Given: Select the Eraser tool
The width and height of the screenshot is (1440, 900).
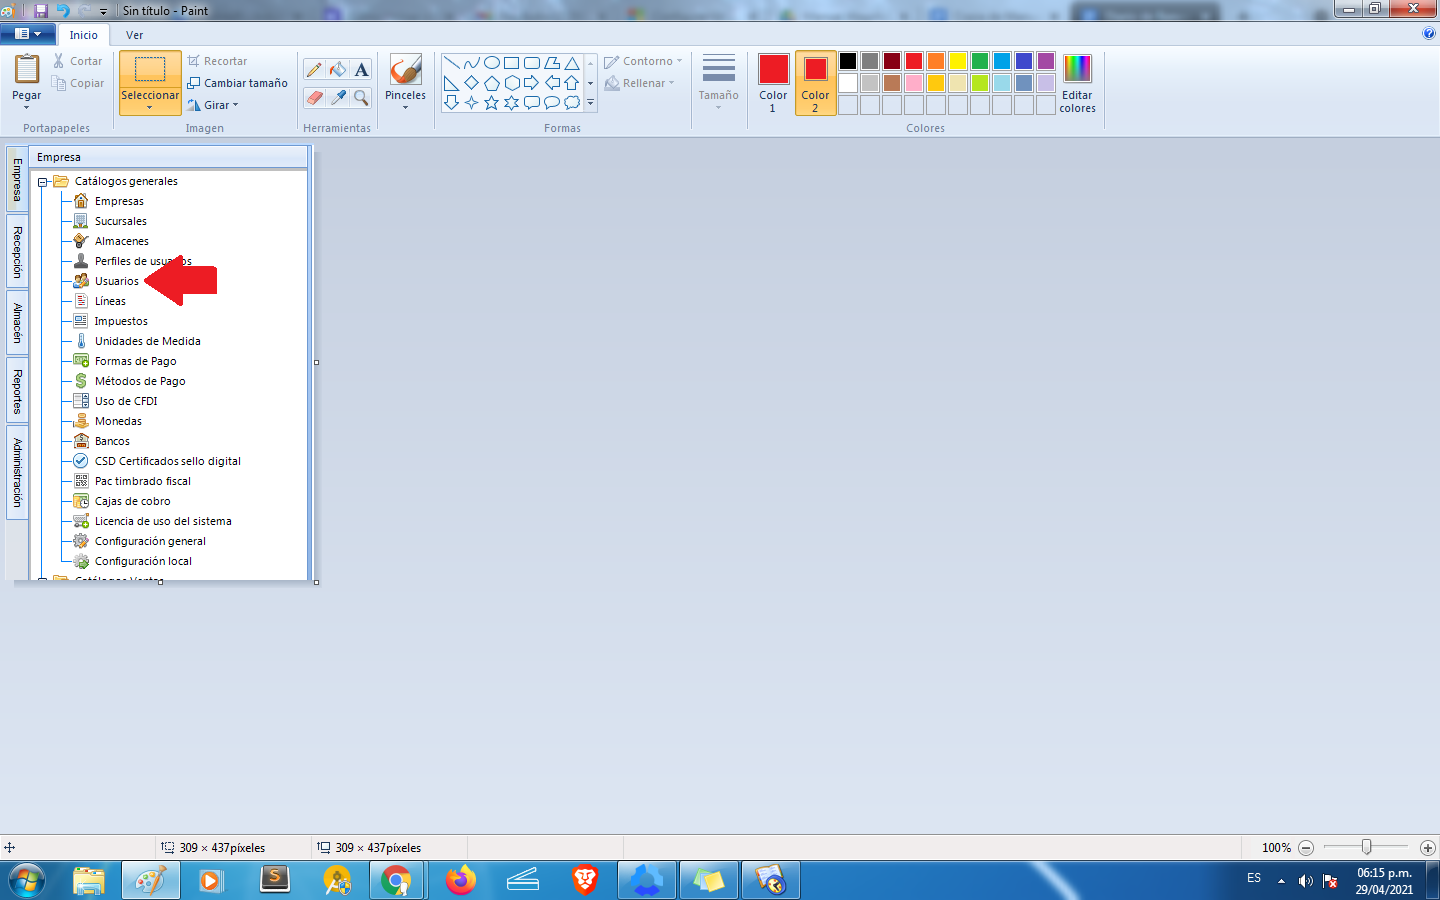Looking at the screenshot, I should 314,98.
